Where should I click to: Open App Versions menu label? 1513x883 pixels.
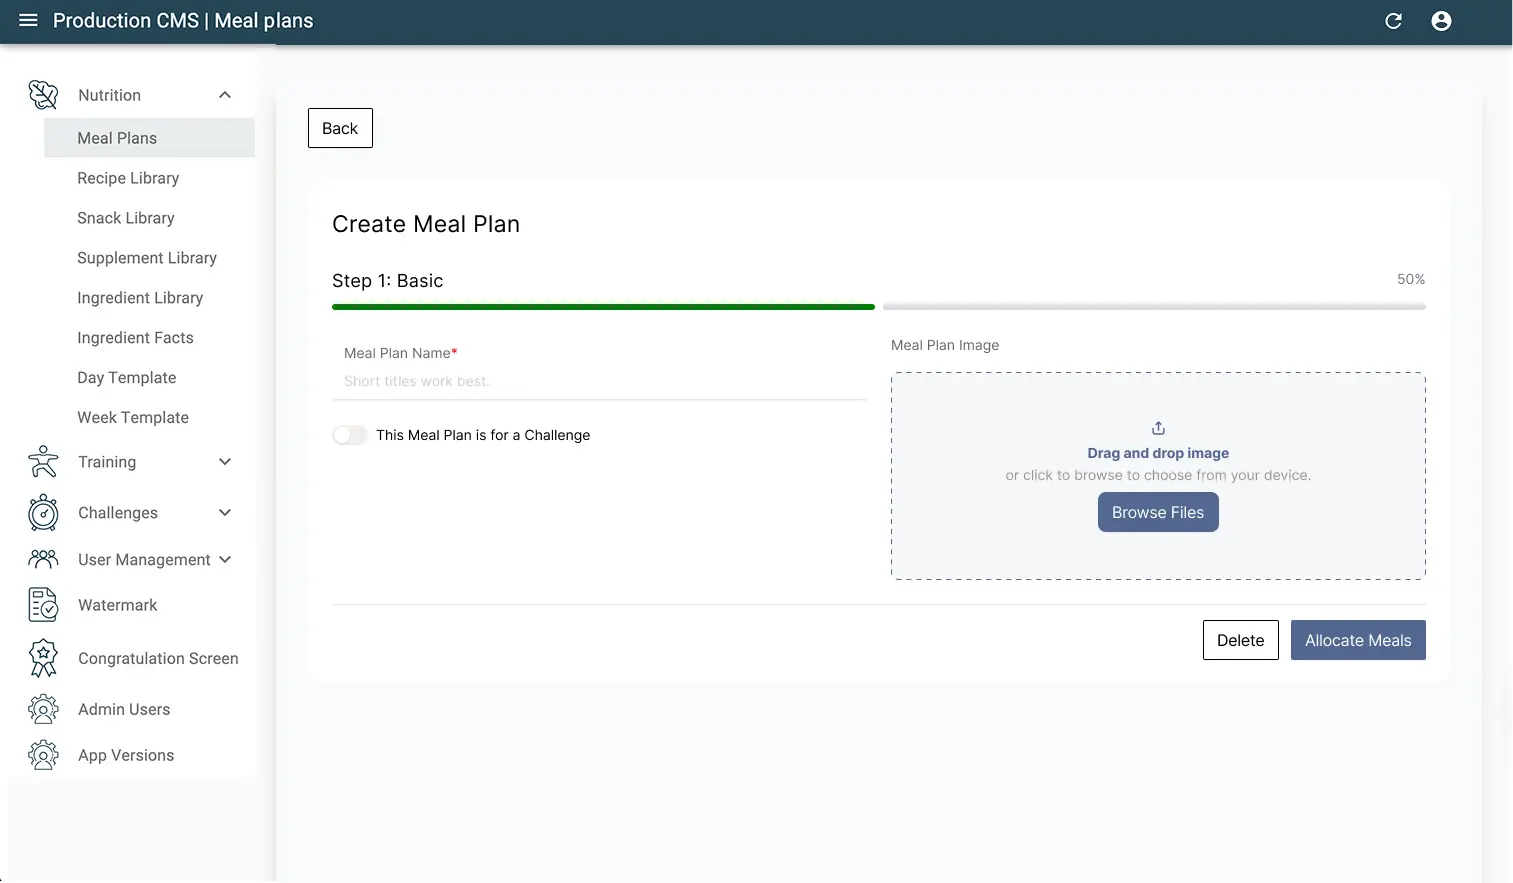(126, 756)
